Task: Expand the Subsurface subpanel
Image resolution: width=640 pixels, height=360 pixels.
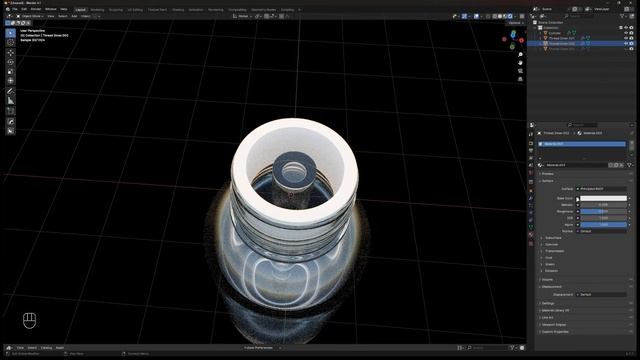Action: (552, 238)
